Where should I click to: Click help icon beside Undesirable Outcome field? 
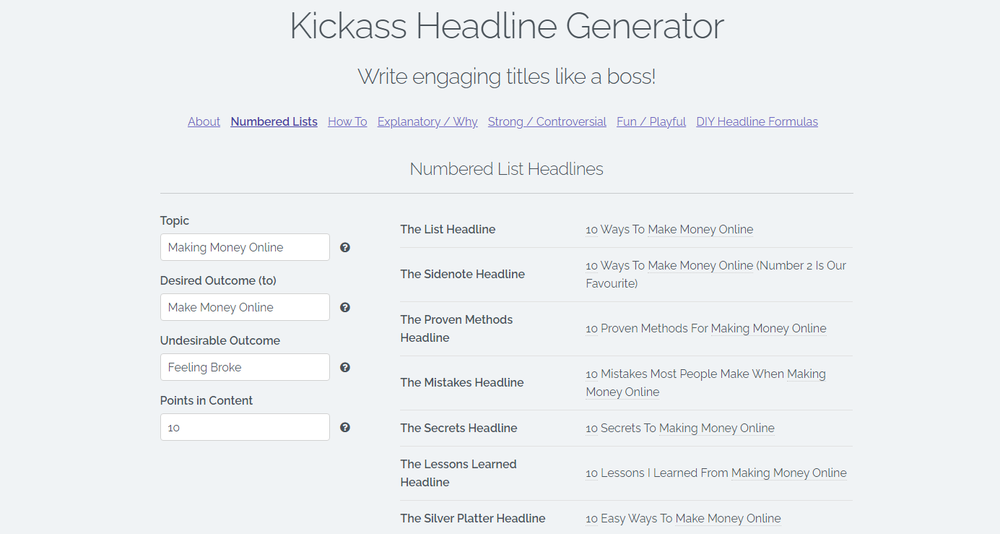345,368
